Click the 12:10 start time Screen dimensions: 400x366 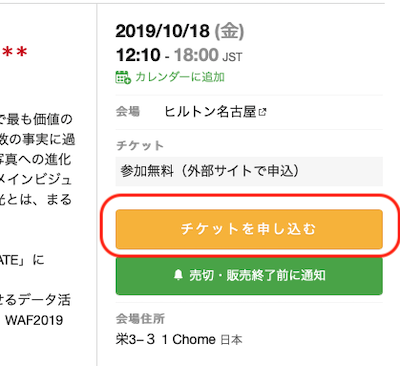click(x=138, y=55)
